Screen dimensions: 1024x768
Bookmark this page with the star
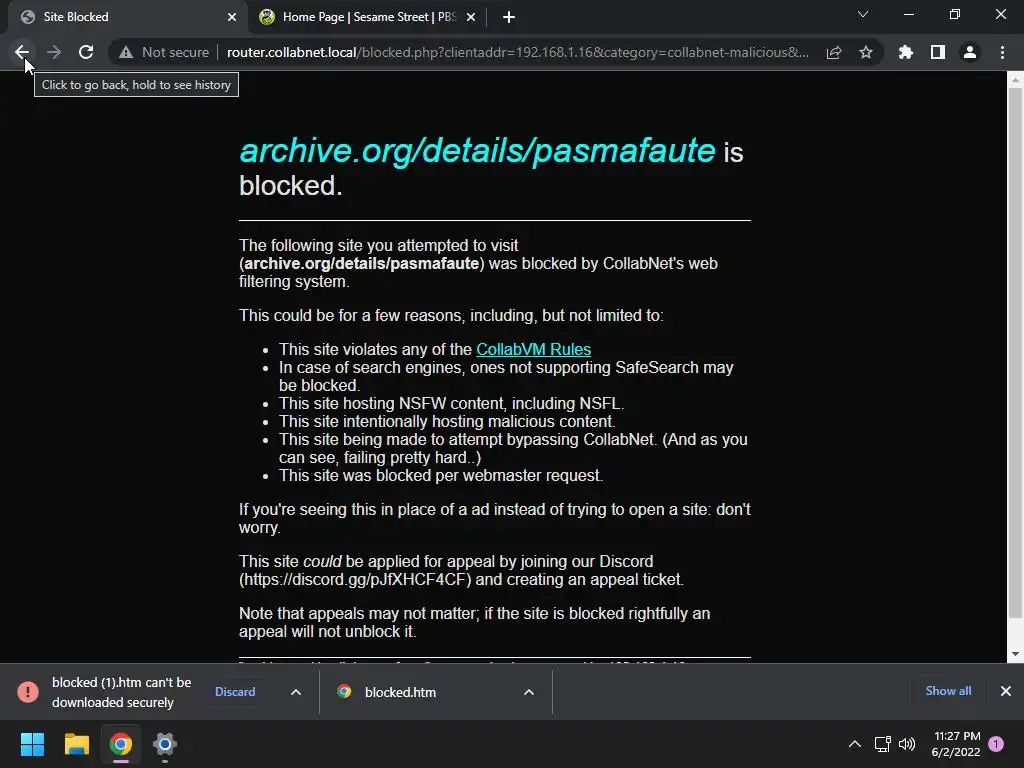866,52
